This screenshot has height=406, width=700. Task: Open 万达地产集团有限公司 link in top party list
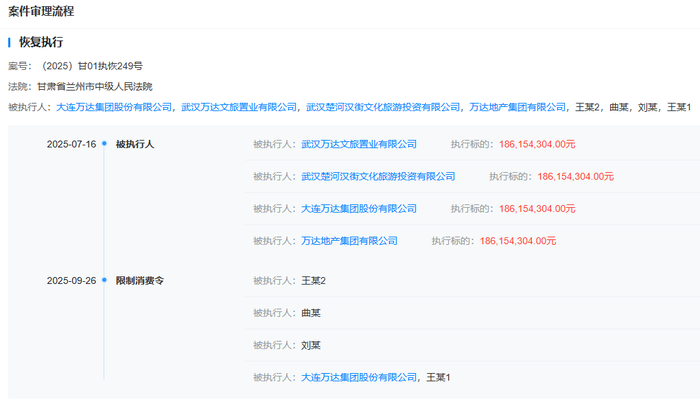(517, 107)
